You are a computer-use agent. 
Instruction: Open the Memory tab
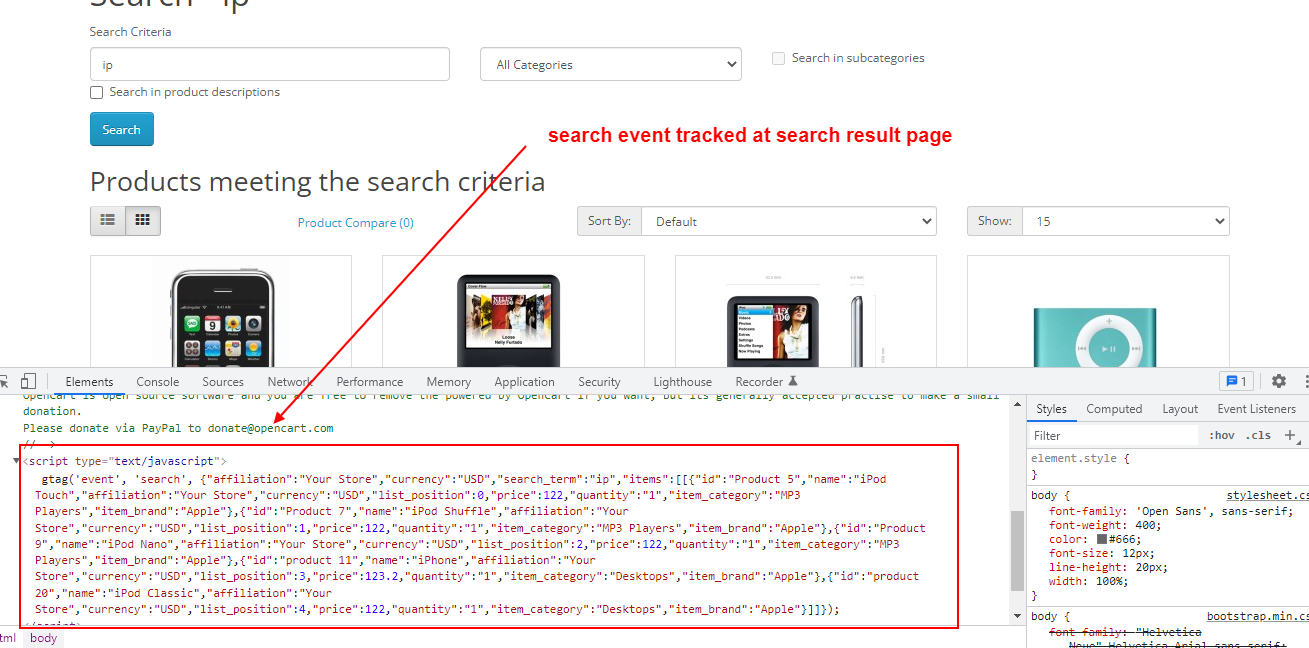click(x=448, y=382)
